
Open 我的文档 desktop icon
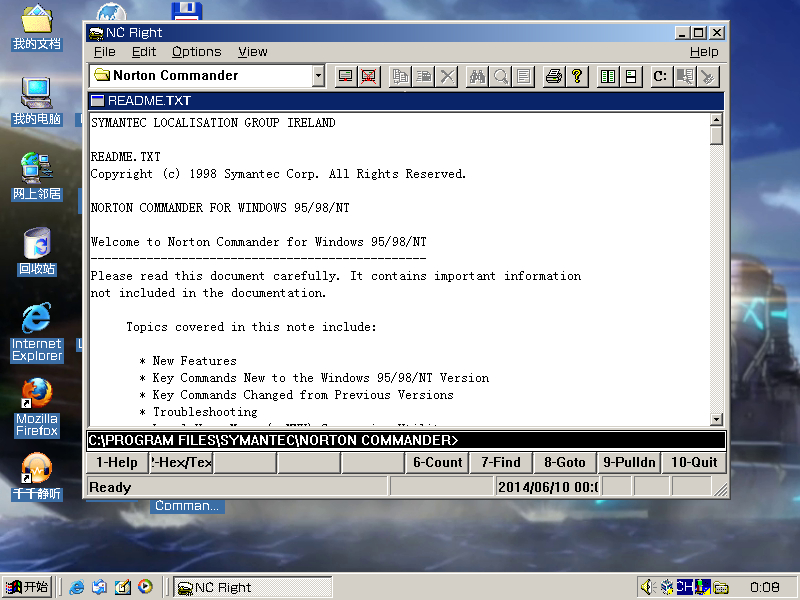click(x=37, y=28)
